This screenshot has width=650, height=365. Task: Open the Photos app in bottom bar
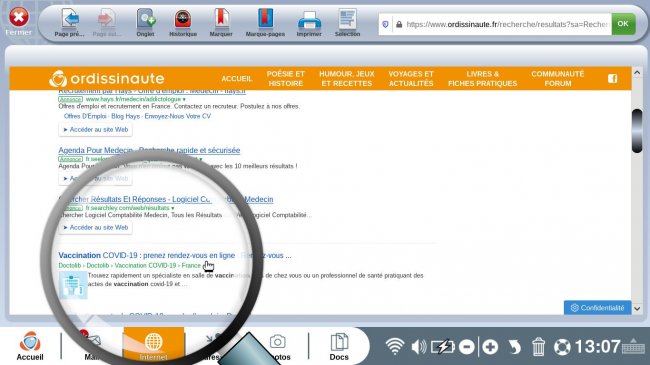278,346
